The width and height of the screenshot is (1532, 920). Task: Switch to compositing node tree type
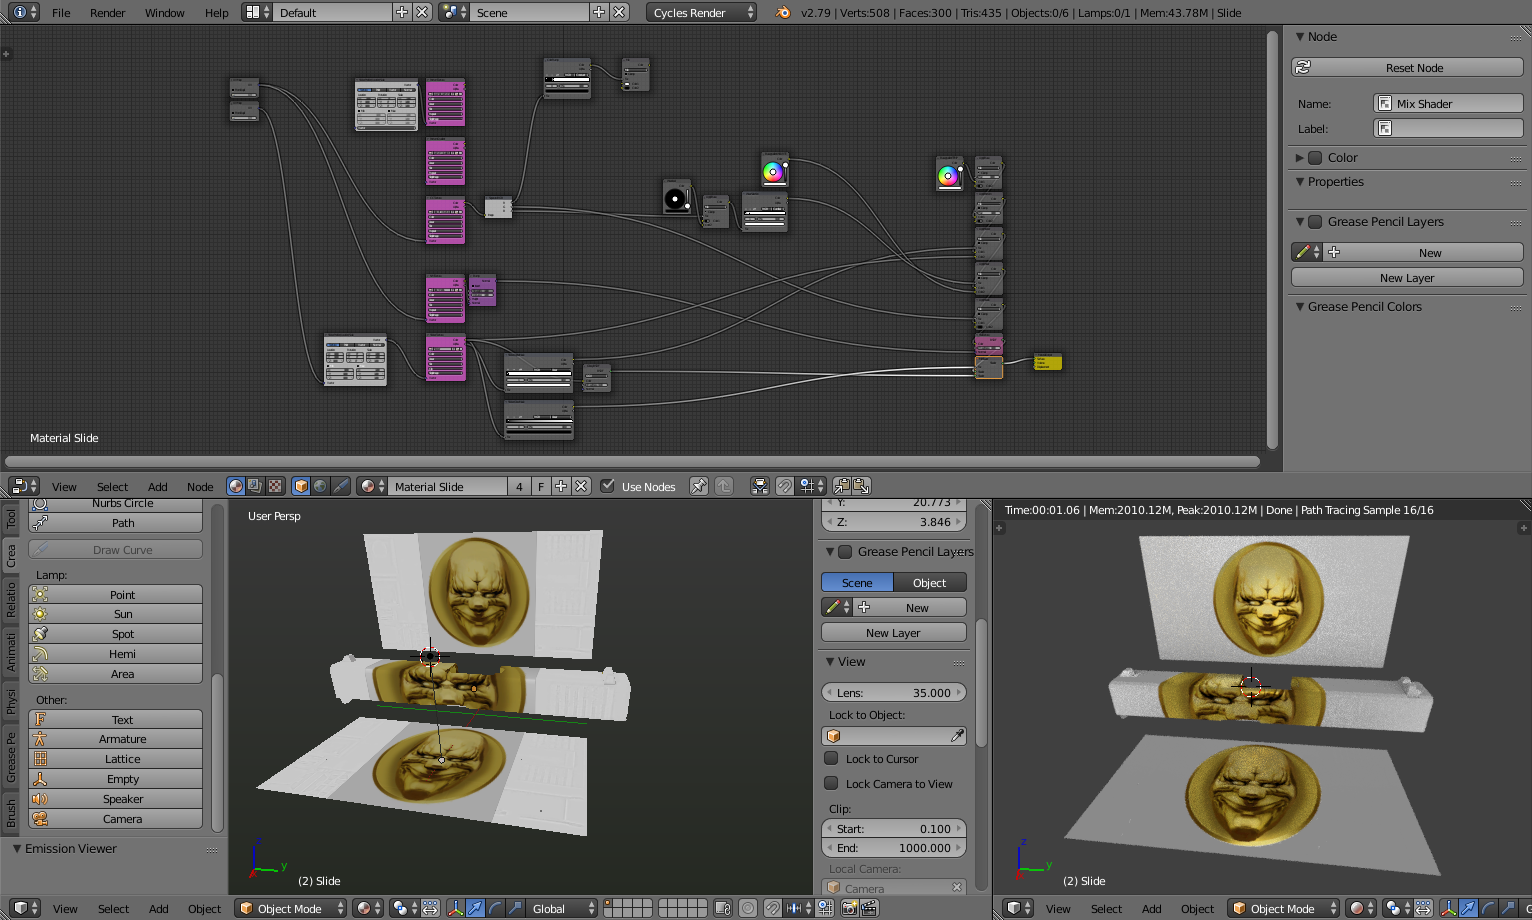[x=255, y=486]
